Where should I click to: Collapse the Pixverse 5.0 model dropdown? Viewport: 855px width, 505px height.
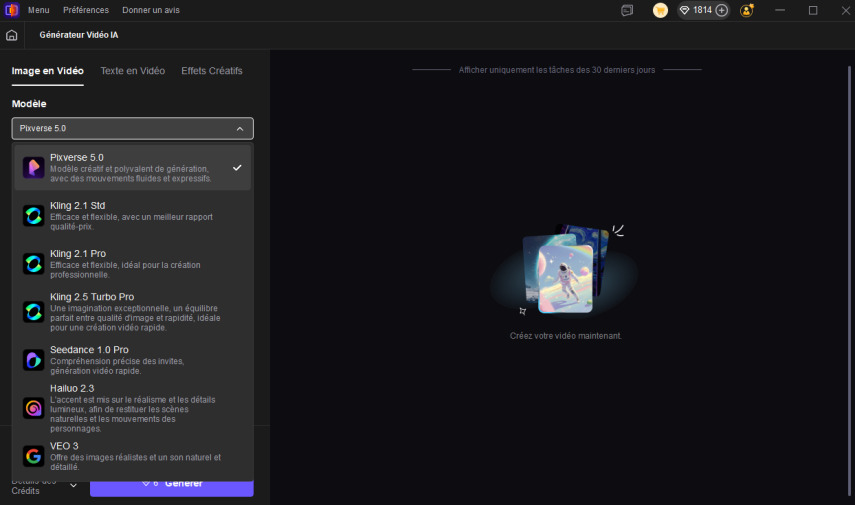pos(239,129)
